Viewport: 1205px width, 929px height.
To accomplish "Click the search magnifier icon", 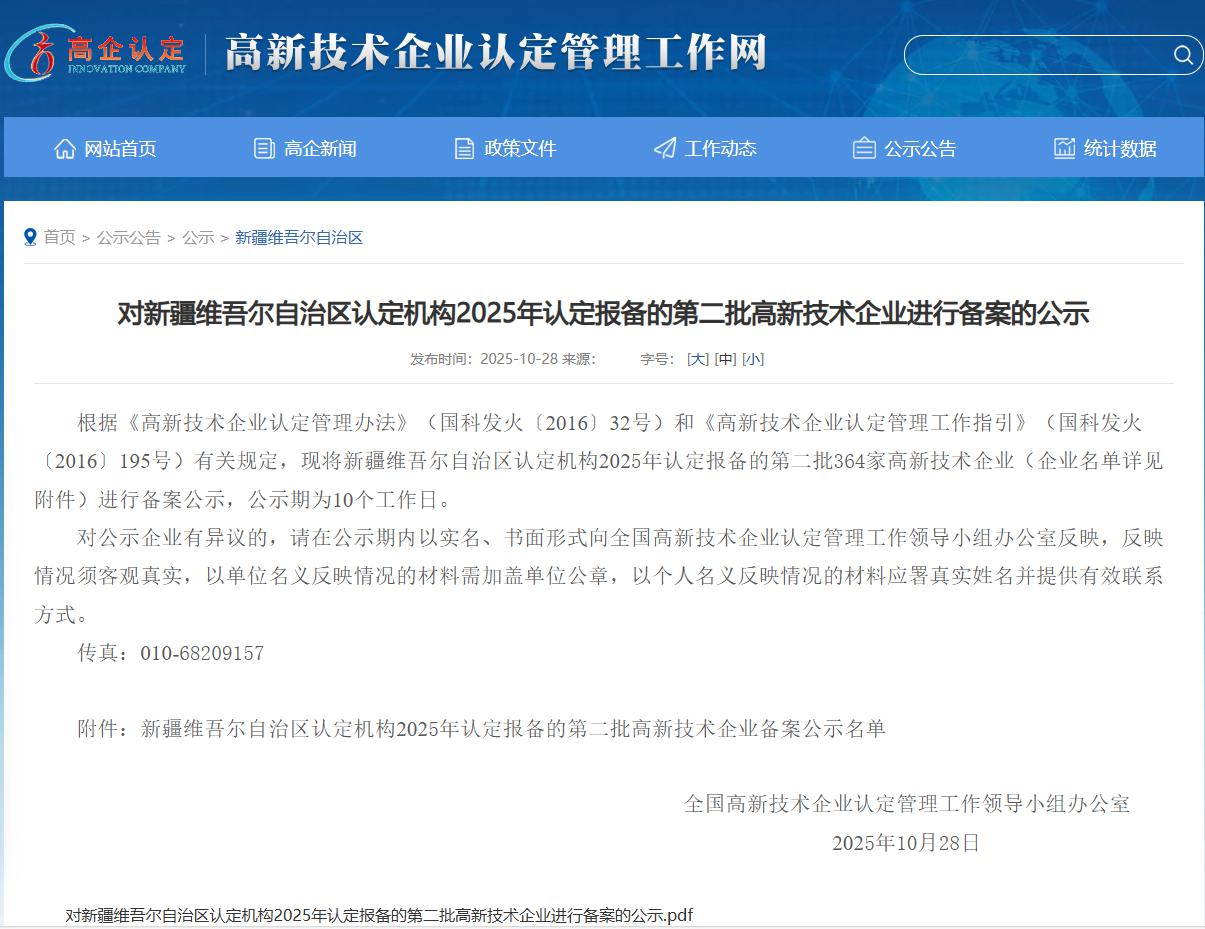I will (1182, 55).
